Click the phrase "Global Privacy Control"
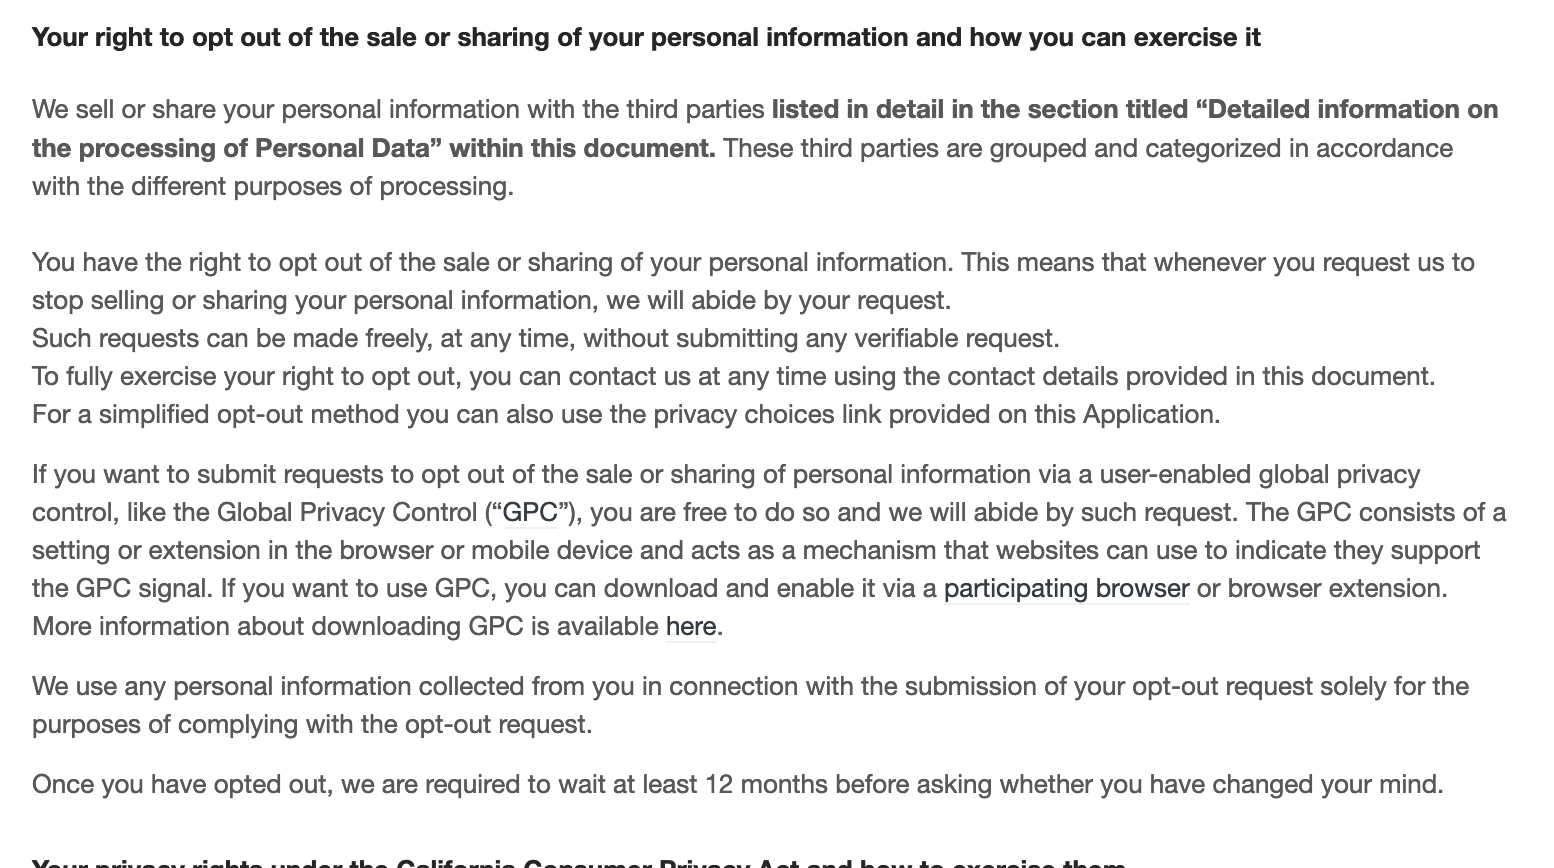The width and height of the screenshot is (1554, 868). point(347,513)
